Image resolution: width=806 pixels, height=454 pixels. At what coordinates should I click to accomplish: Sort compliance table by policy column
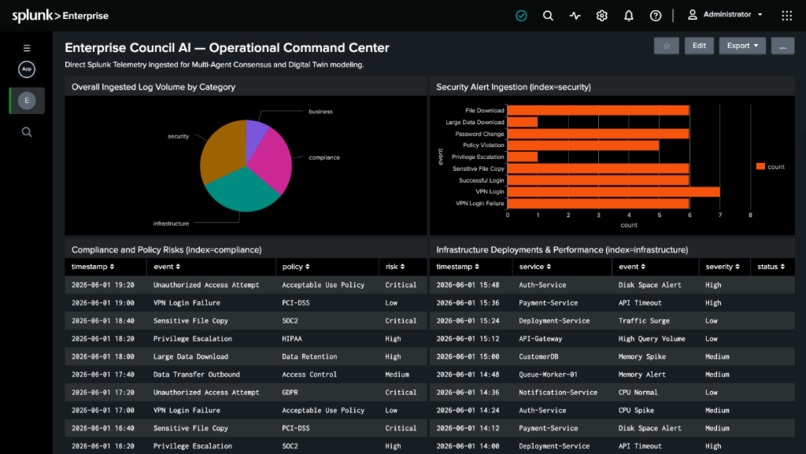tap(296, 267)
